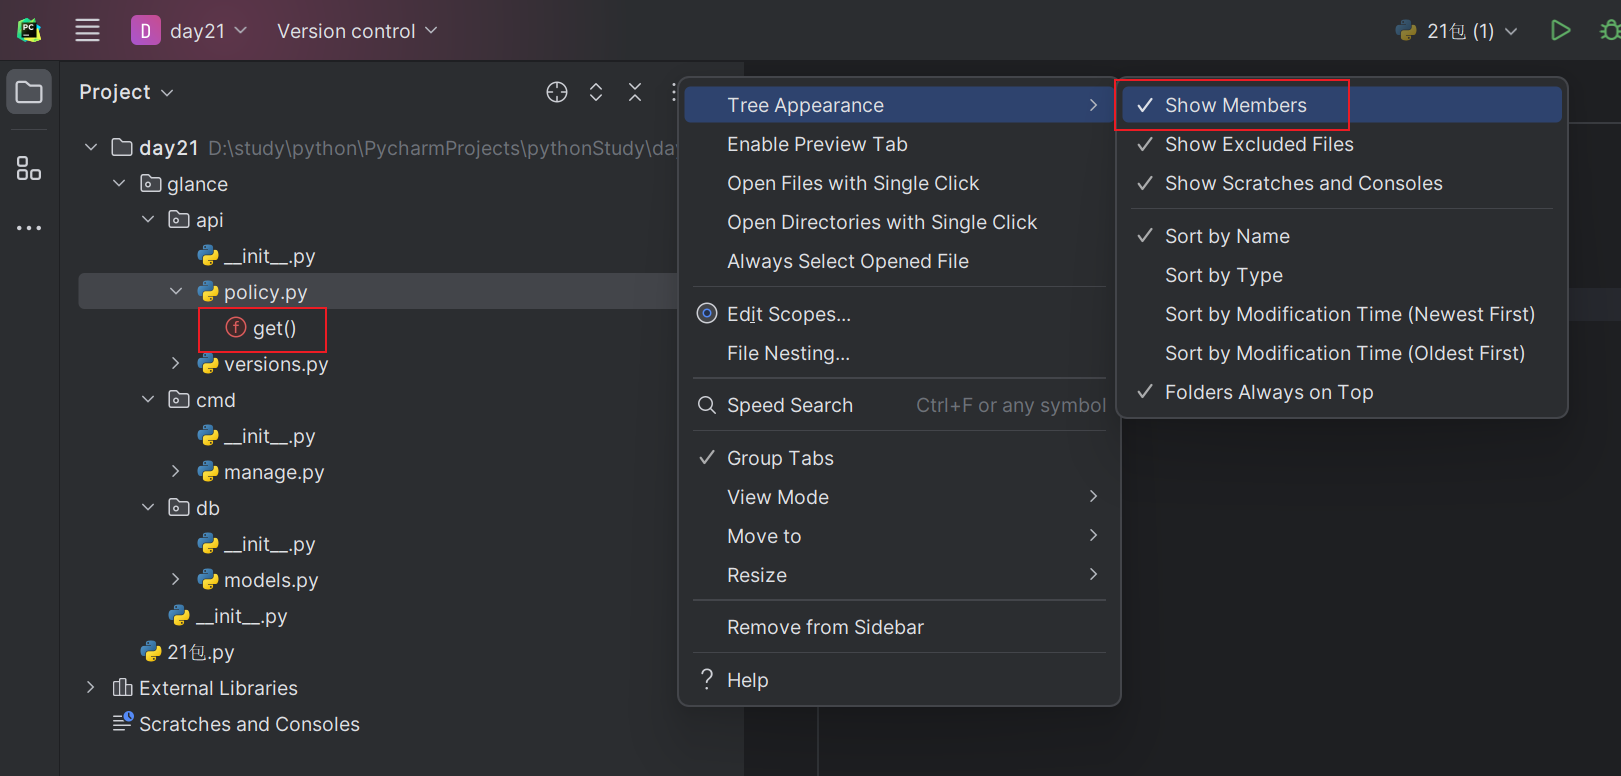Image resolution: width=1621 pixels, height=776 pixels.
Task: Open the main hamburger menu
Action: tap(88, 30)
